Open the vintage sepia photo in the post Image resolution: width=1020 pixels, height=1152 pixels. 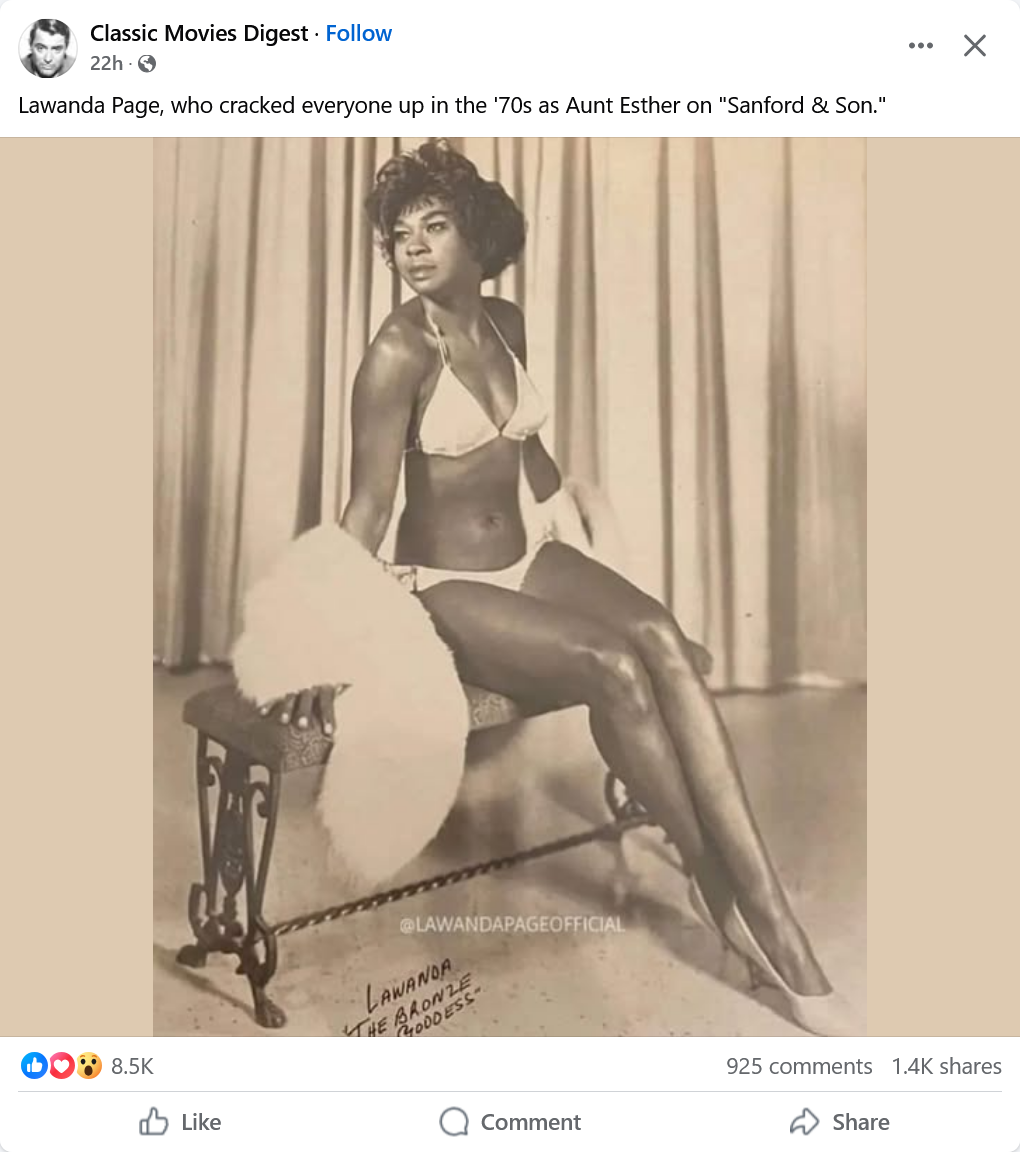[x=510, y=586]
